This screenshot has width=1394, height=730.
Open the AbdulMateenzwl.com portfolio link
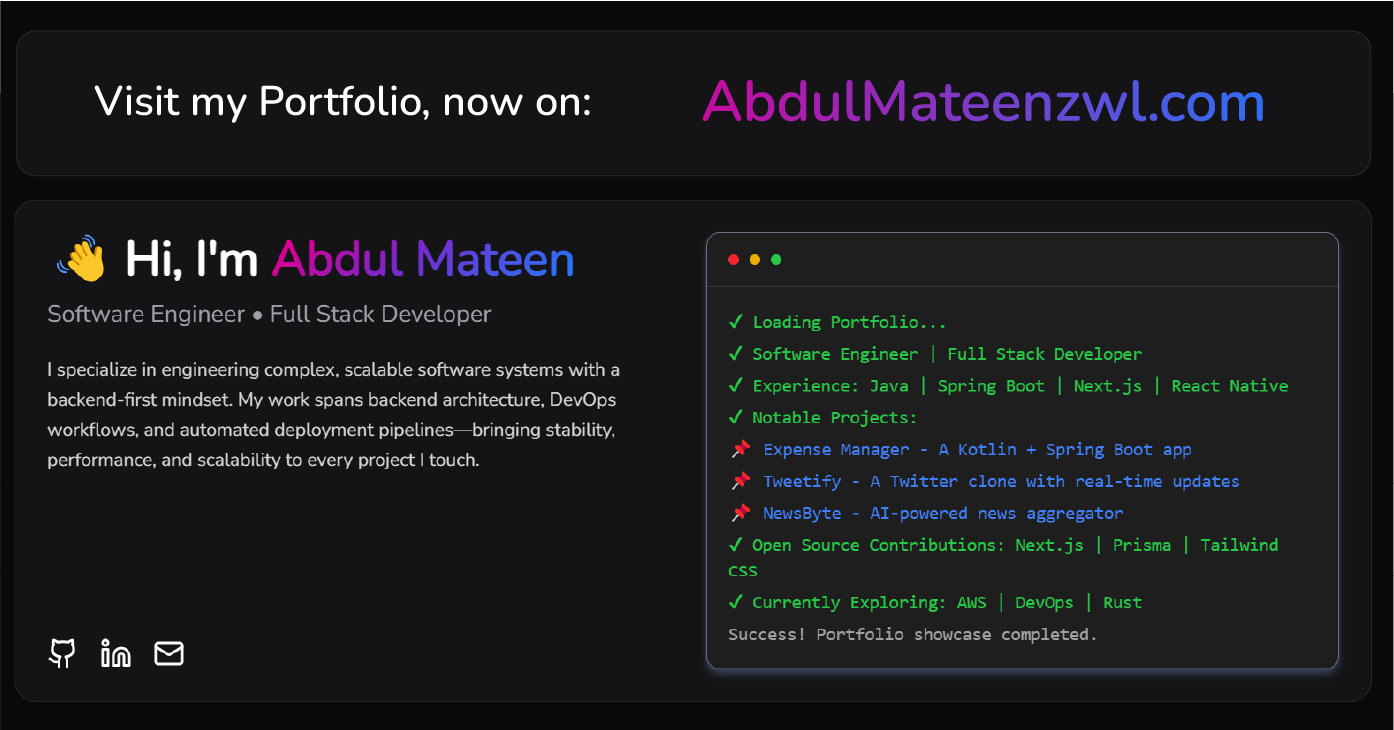(983, 101)
